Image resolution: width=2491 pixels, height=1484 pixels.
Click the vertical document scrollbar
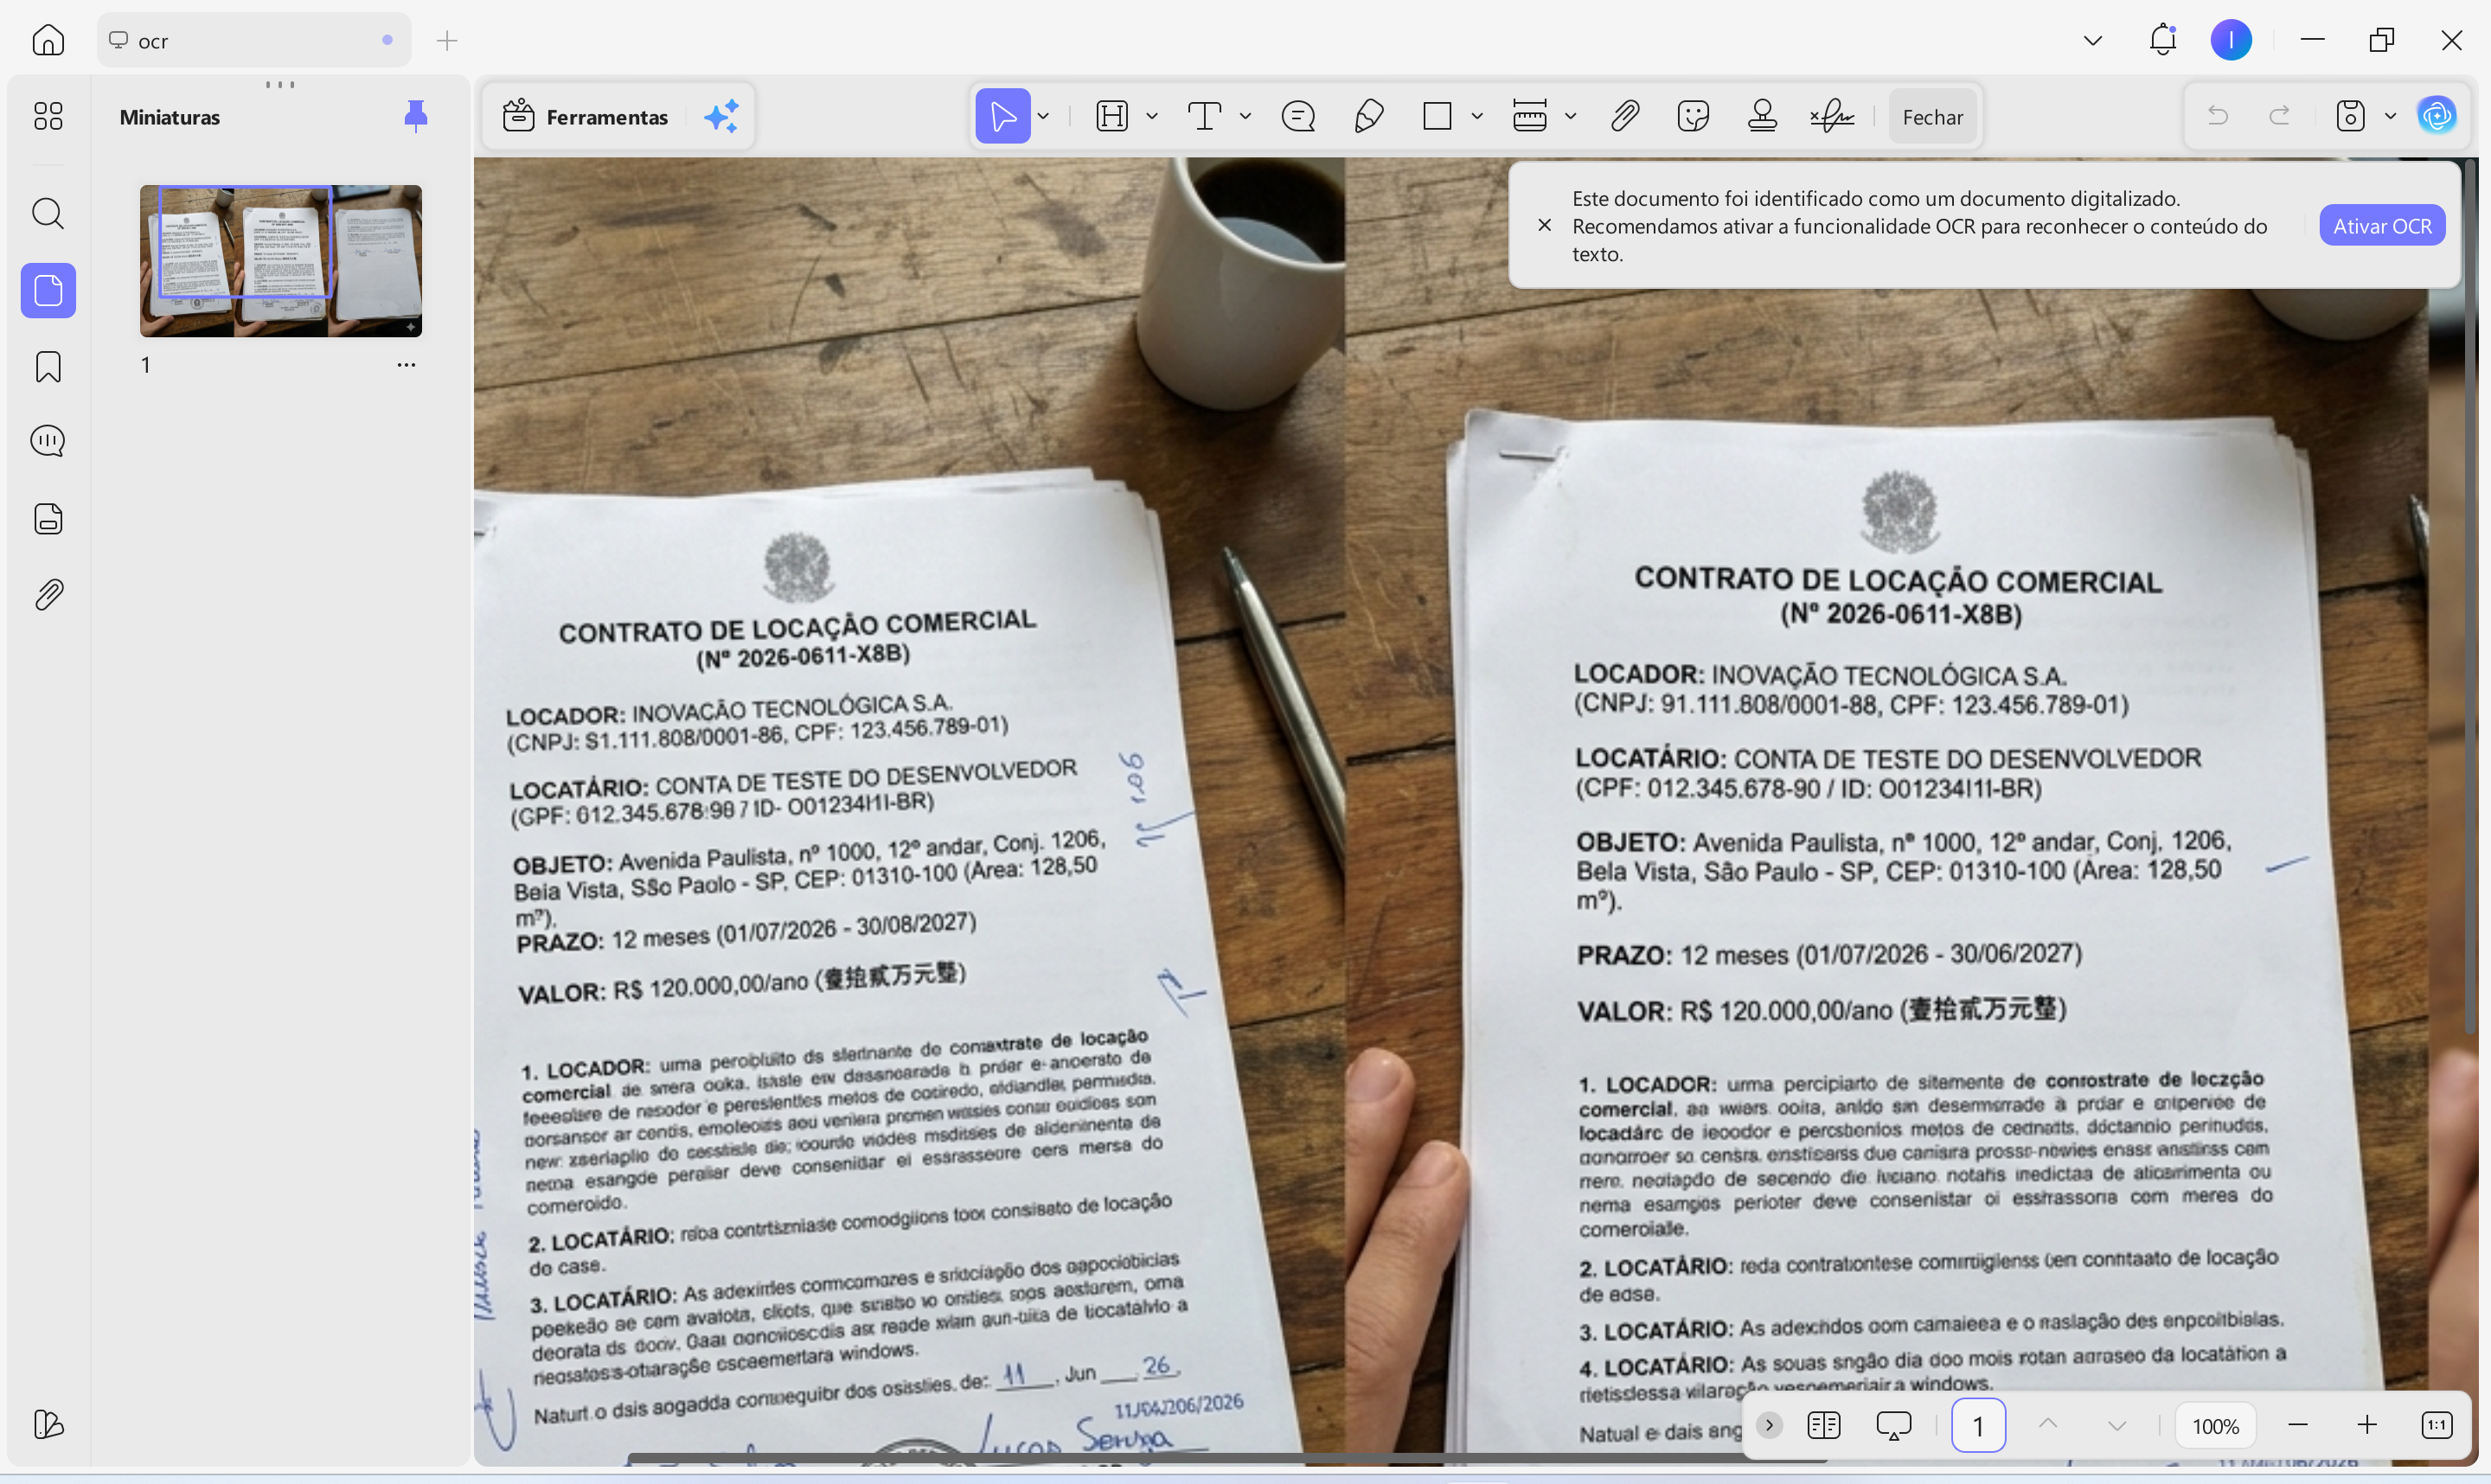click(x=2470, y=597)
